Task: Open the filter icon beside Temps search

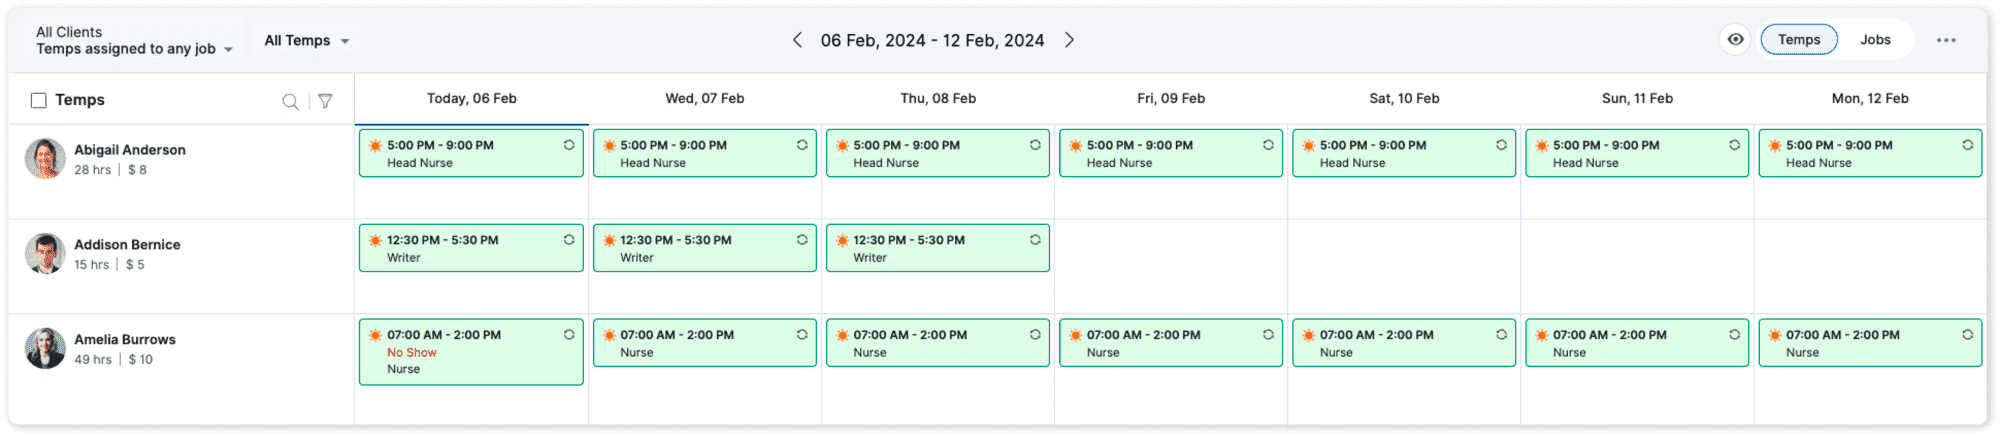Action: click(325, 101)
